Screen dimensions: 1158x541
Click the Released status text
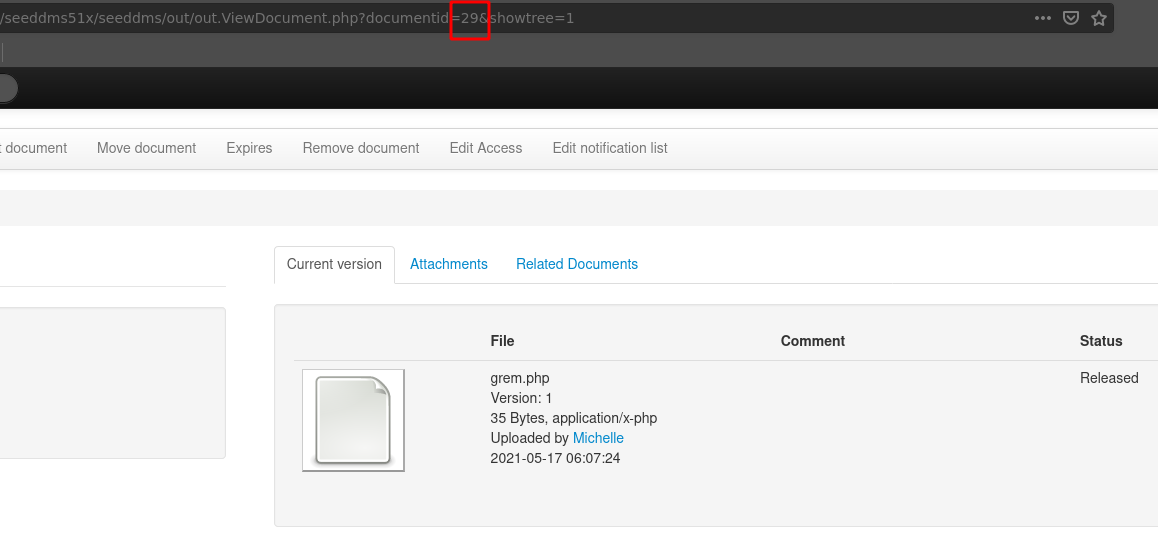pyautogui.click(x=1108, y=378)
